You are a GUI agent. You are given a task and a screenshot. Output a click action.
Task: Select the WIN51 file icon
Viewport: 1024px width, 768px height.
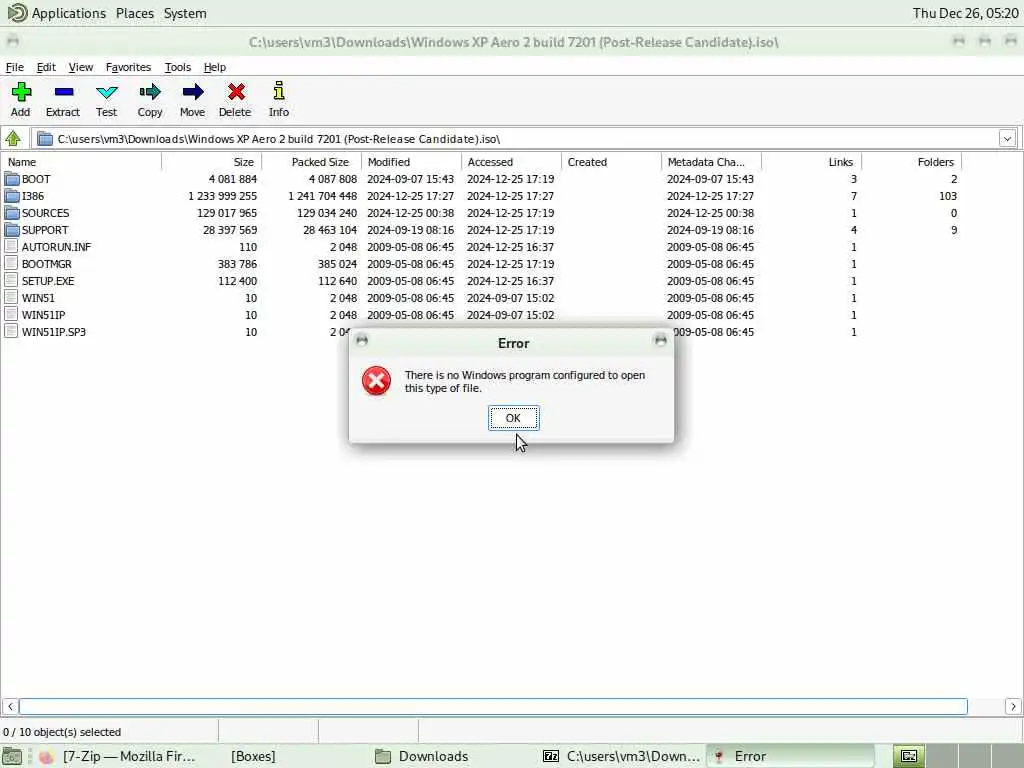(x=11, y=298)
